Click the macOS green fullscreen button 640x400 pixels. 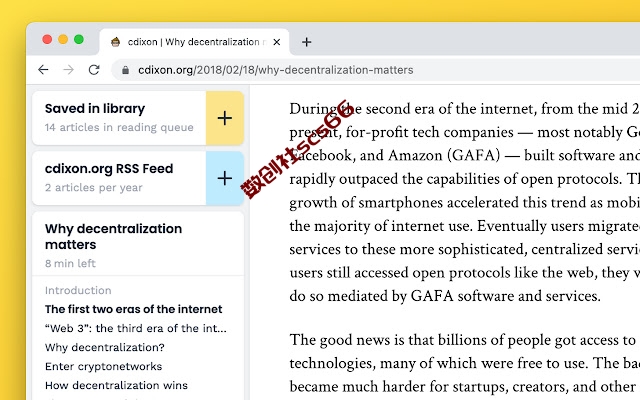[79, 39]
